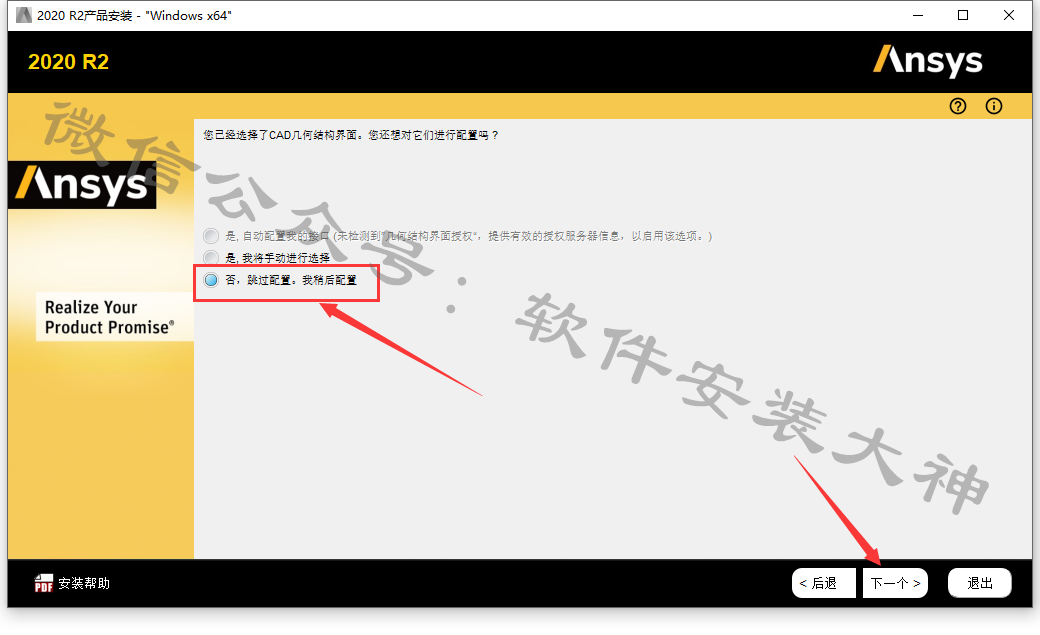
Task: Select radio '否, 跳过配置。我稍后配置'
Action: tap(211, 280)
